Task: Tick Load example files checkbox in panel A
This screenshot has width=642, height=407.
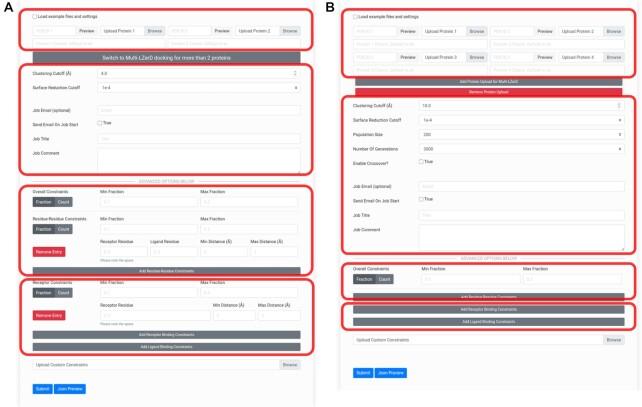Action: [x=34, y=17]
